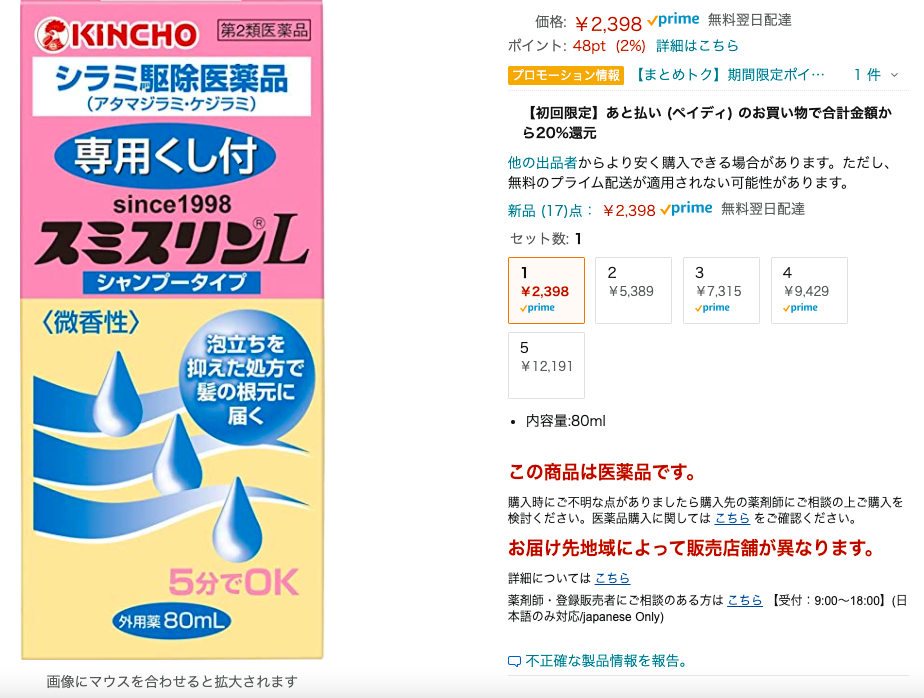Open the 他の出品者 other sellers link
Image resolution: width=924 pixels, height=698 pixels.
(x=542, y=163)
